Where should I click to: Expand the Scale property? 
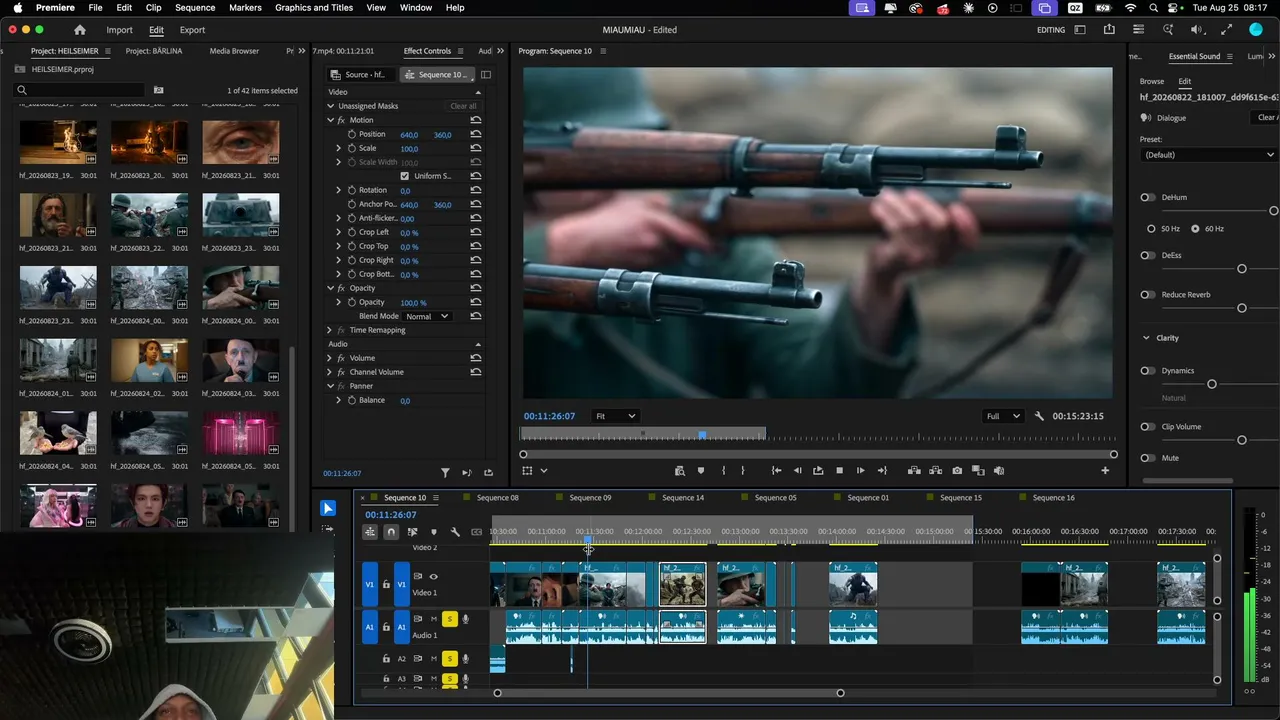[339, 148]
